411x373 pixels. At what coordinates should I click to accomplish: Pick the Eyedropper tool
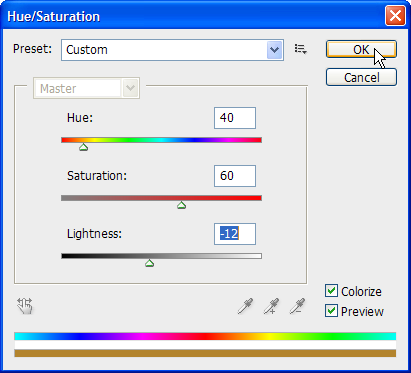point(245,306)
